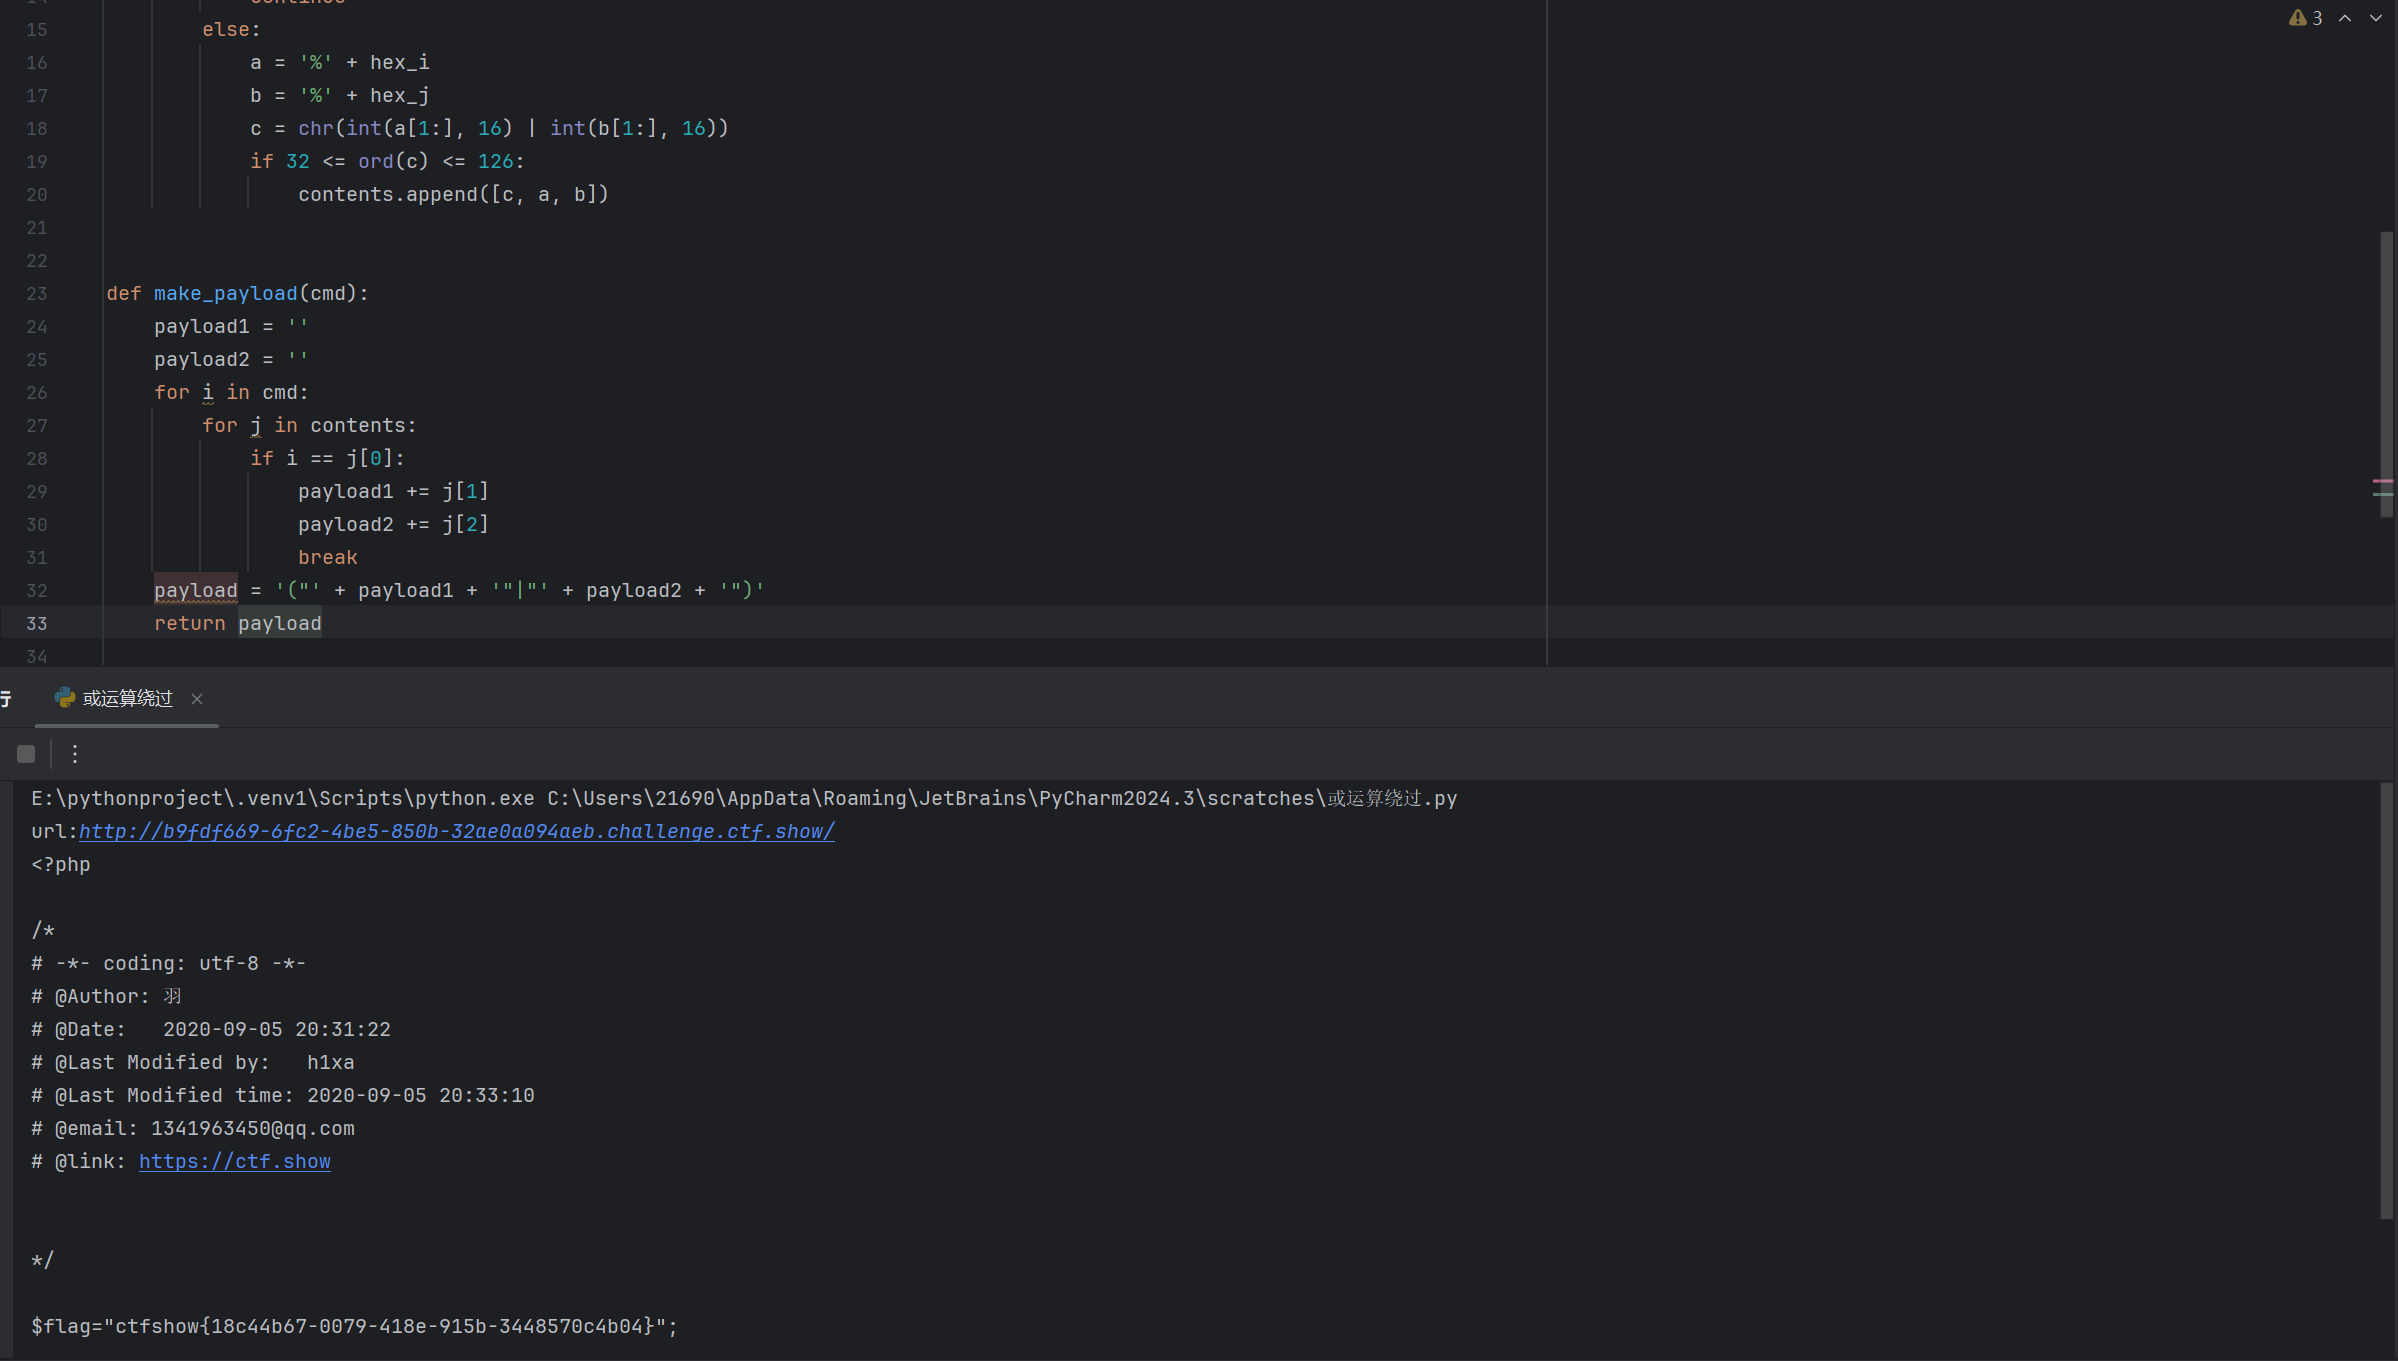2398x1361 pixels.
Task: Stop the running script with stop button
Action: pos(26,754)
